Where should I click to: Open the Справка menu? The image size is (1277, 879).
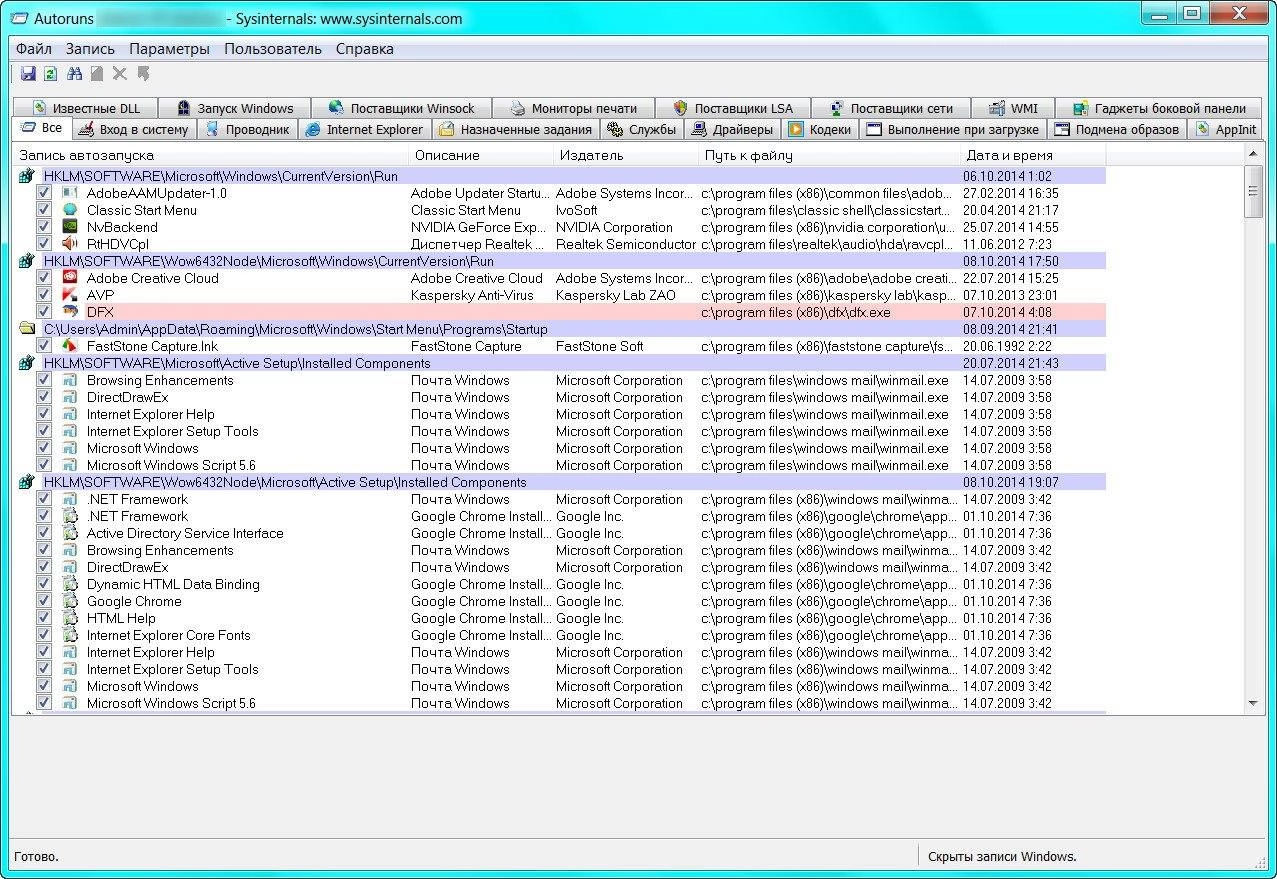(365, 49)
